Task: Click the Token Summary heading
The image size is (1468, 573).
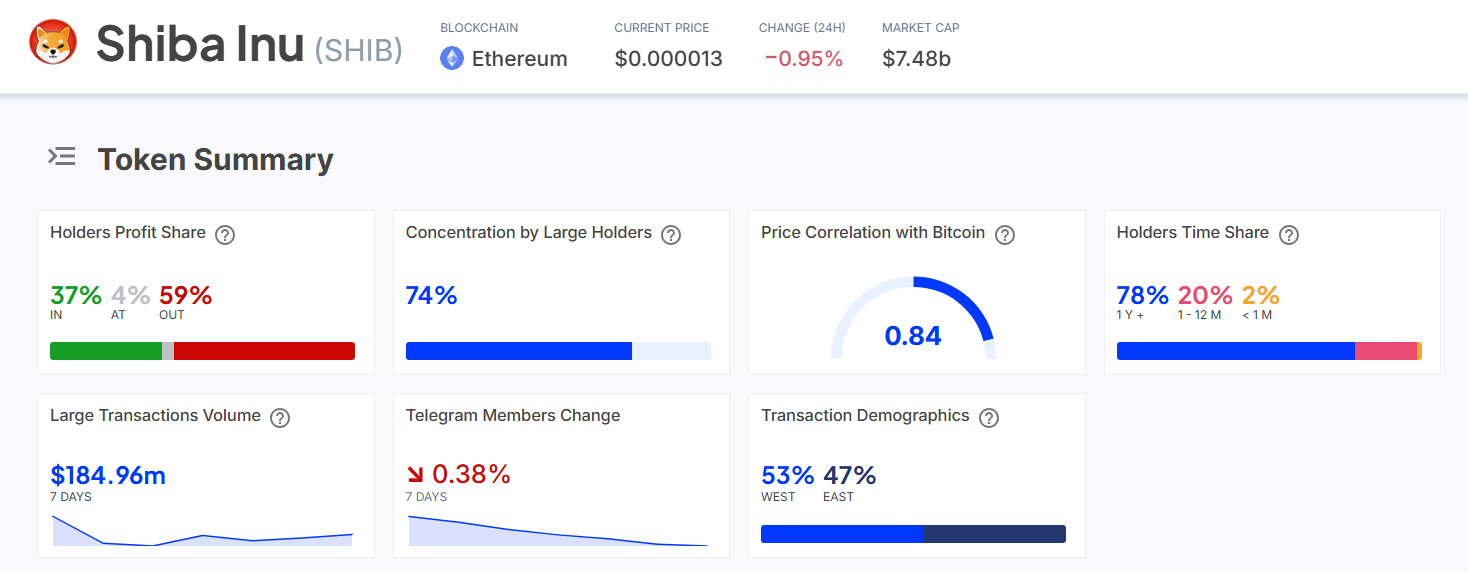Action: (x=215, y=160)
